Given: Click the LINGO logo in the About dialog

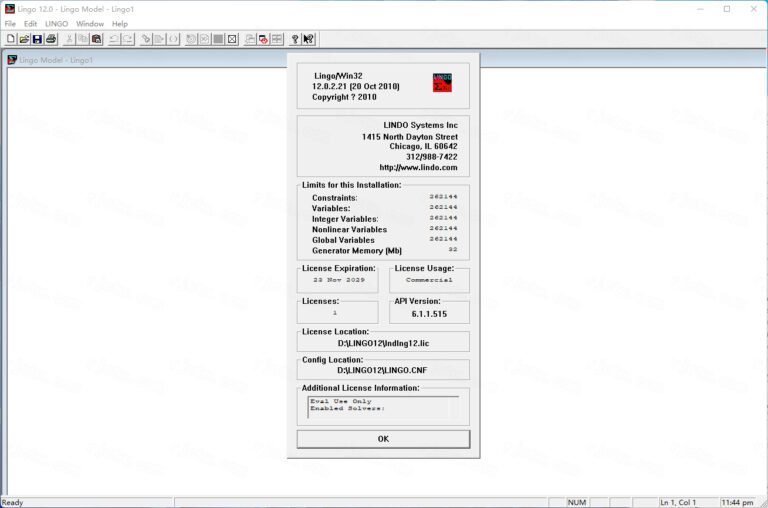Looking at the screenshot, I should pos(442,82).
